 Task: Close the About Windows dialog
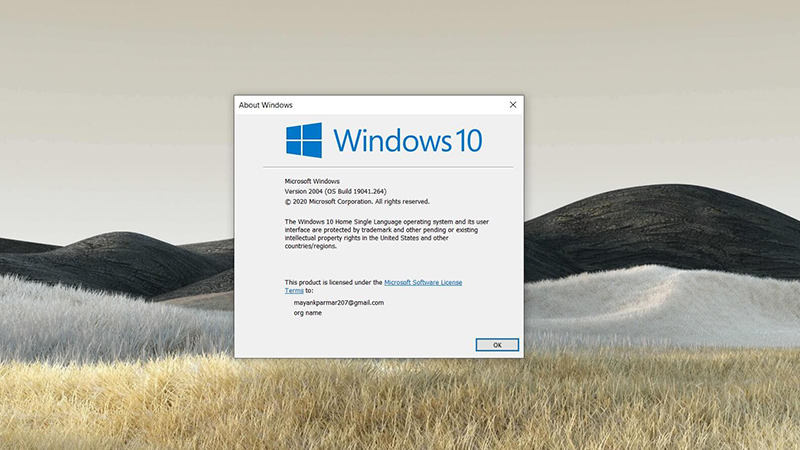tap(513, 105)
